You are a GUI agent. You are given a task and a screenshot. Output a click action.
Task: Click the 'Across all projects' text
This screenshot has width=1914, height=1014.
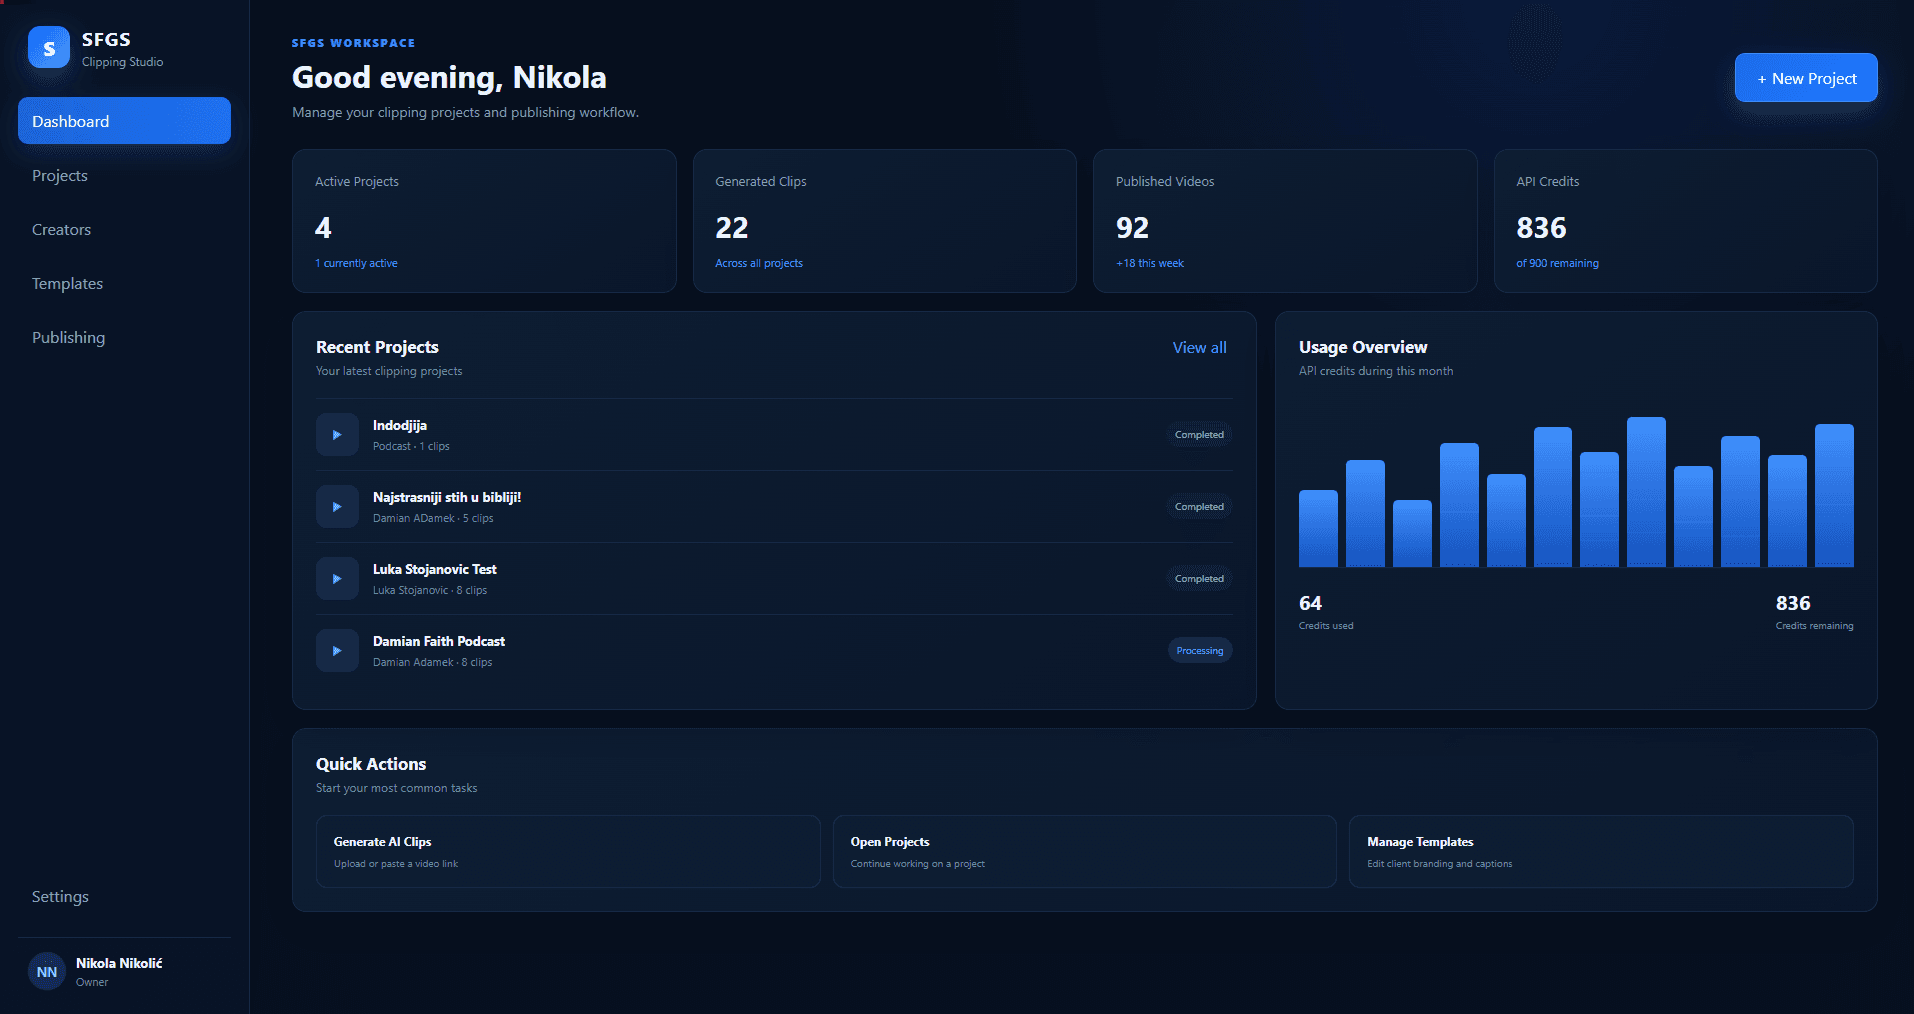tap(759, 263)
